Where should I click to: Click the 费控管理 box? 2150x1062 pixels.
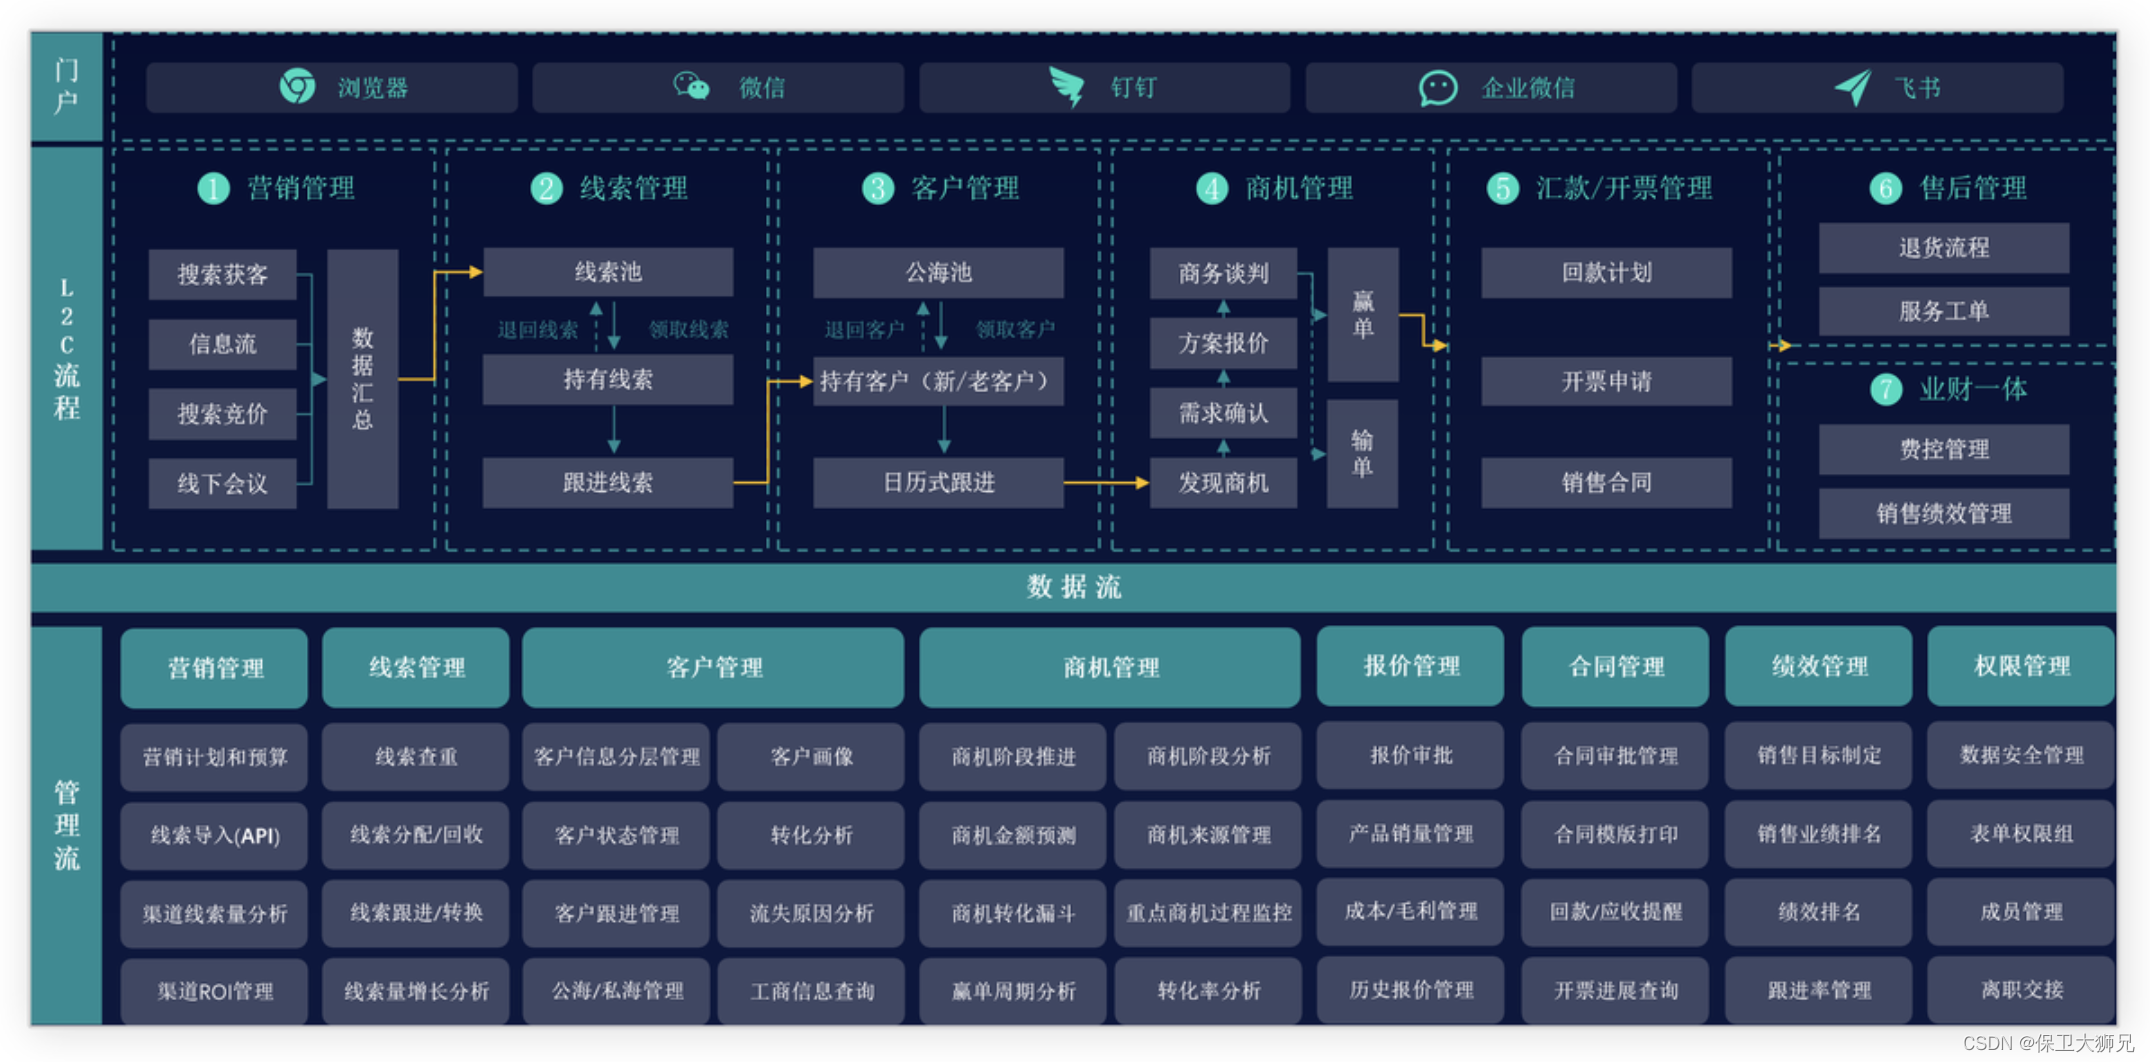coord(1943,449)
